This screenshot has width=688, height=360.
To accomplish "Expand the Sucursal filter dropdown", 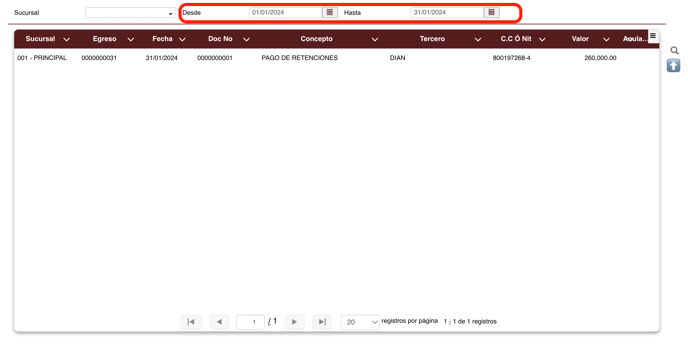I will pos(130,13).
